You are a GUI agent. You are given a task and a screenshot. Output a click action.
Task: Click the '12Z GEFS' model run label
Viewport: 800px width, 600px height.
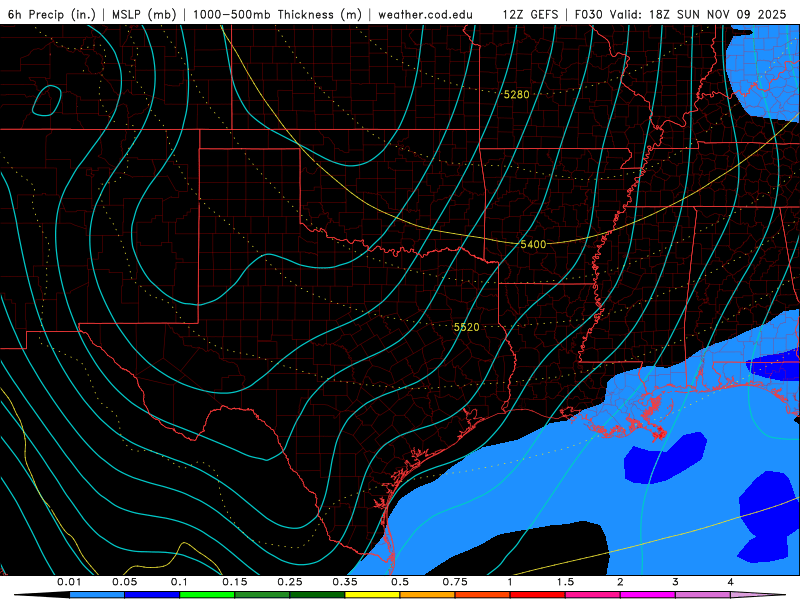[x=530, y=14]
